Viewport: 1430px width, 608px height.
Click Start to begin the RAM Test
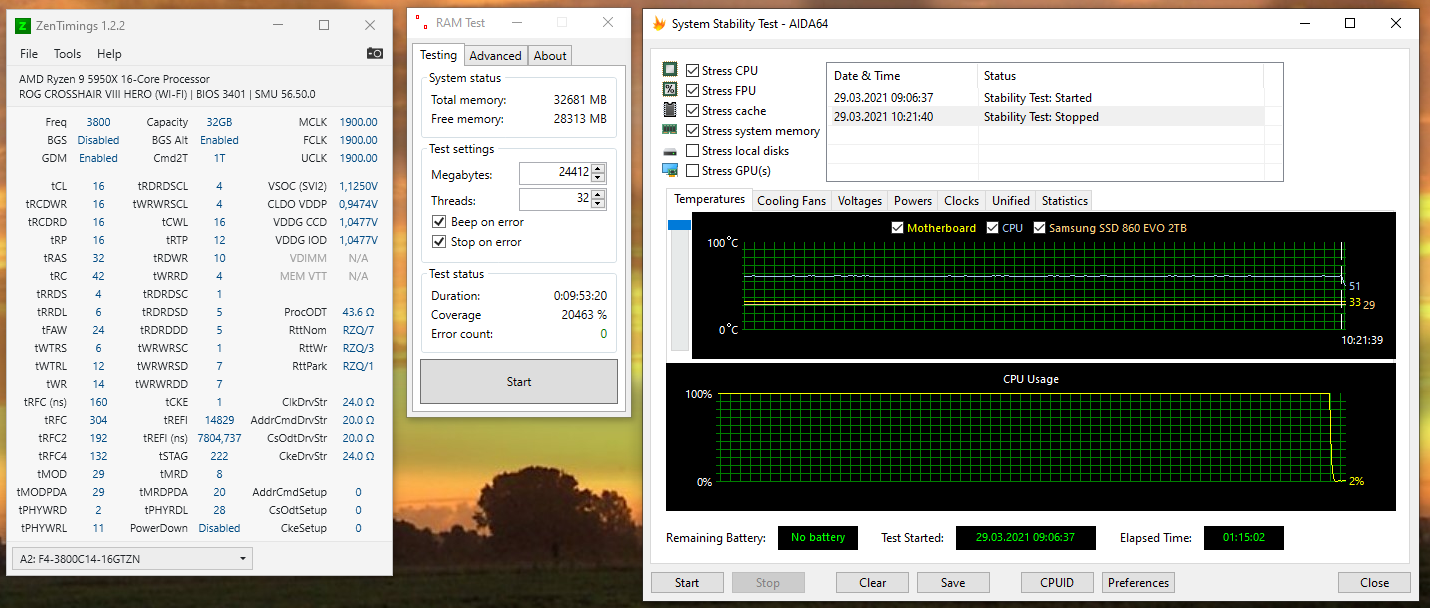click(518, 381)
